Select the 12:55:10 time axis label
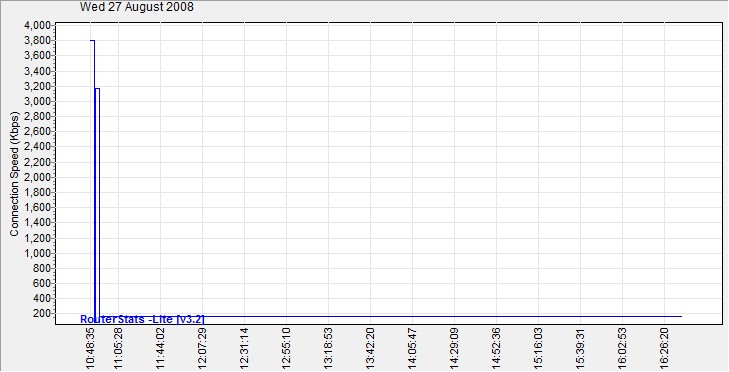The height and width of the screenshot is (372, 729). click(x=286, y=348)
